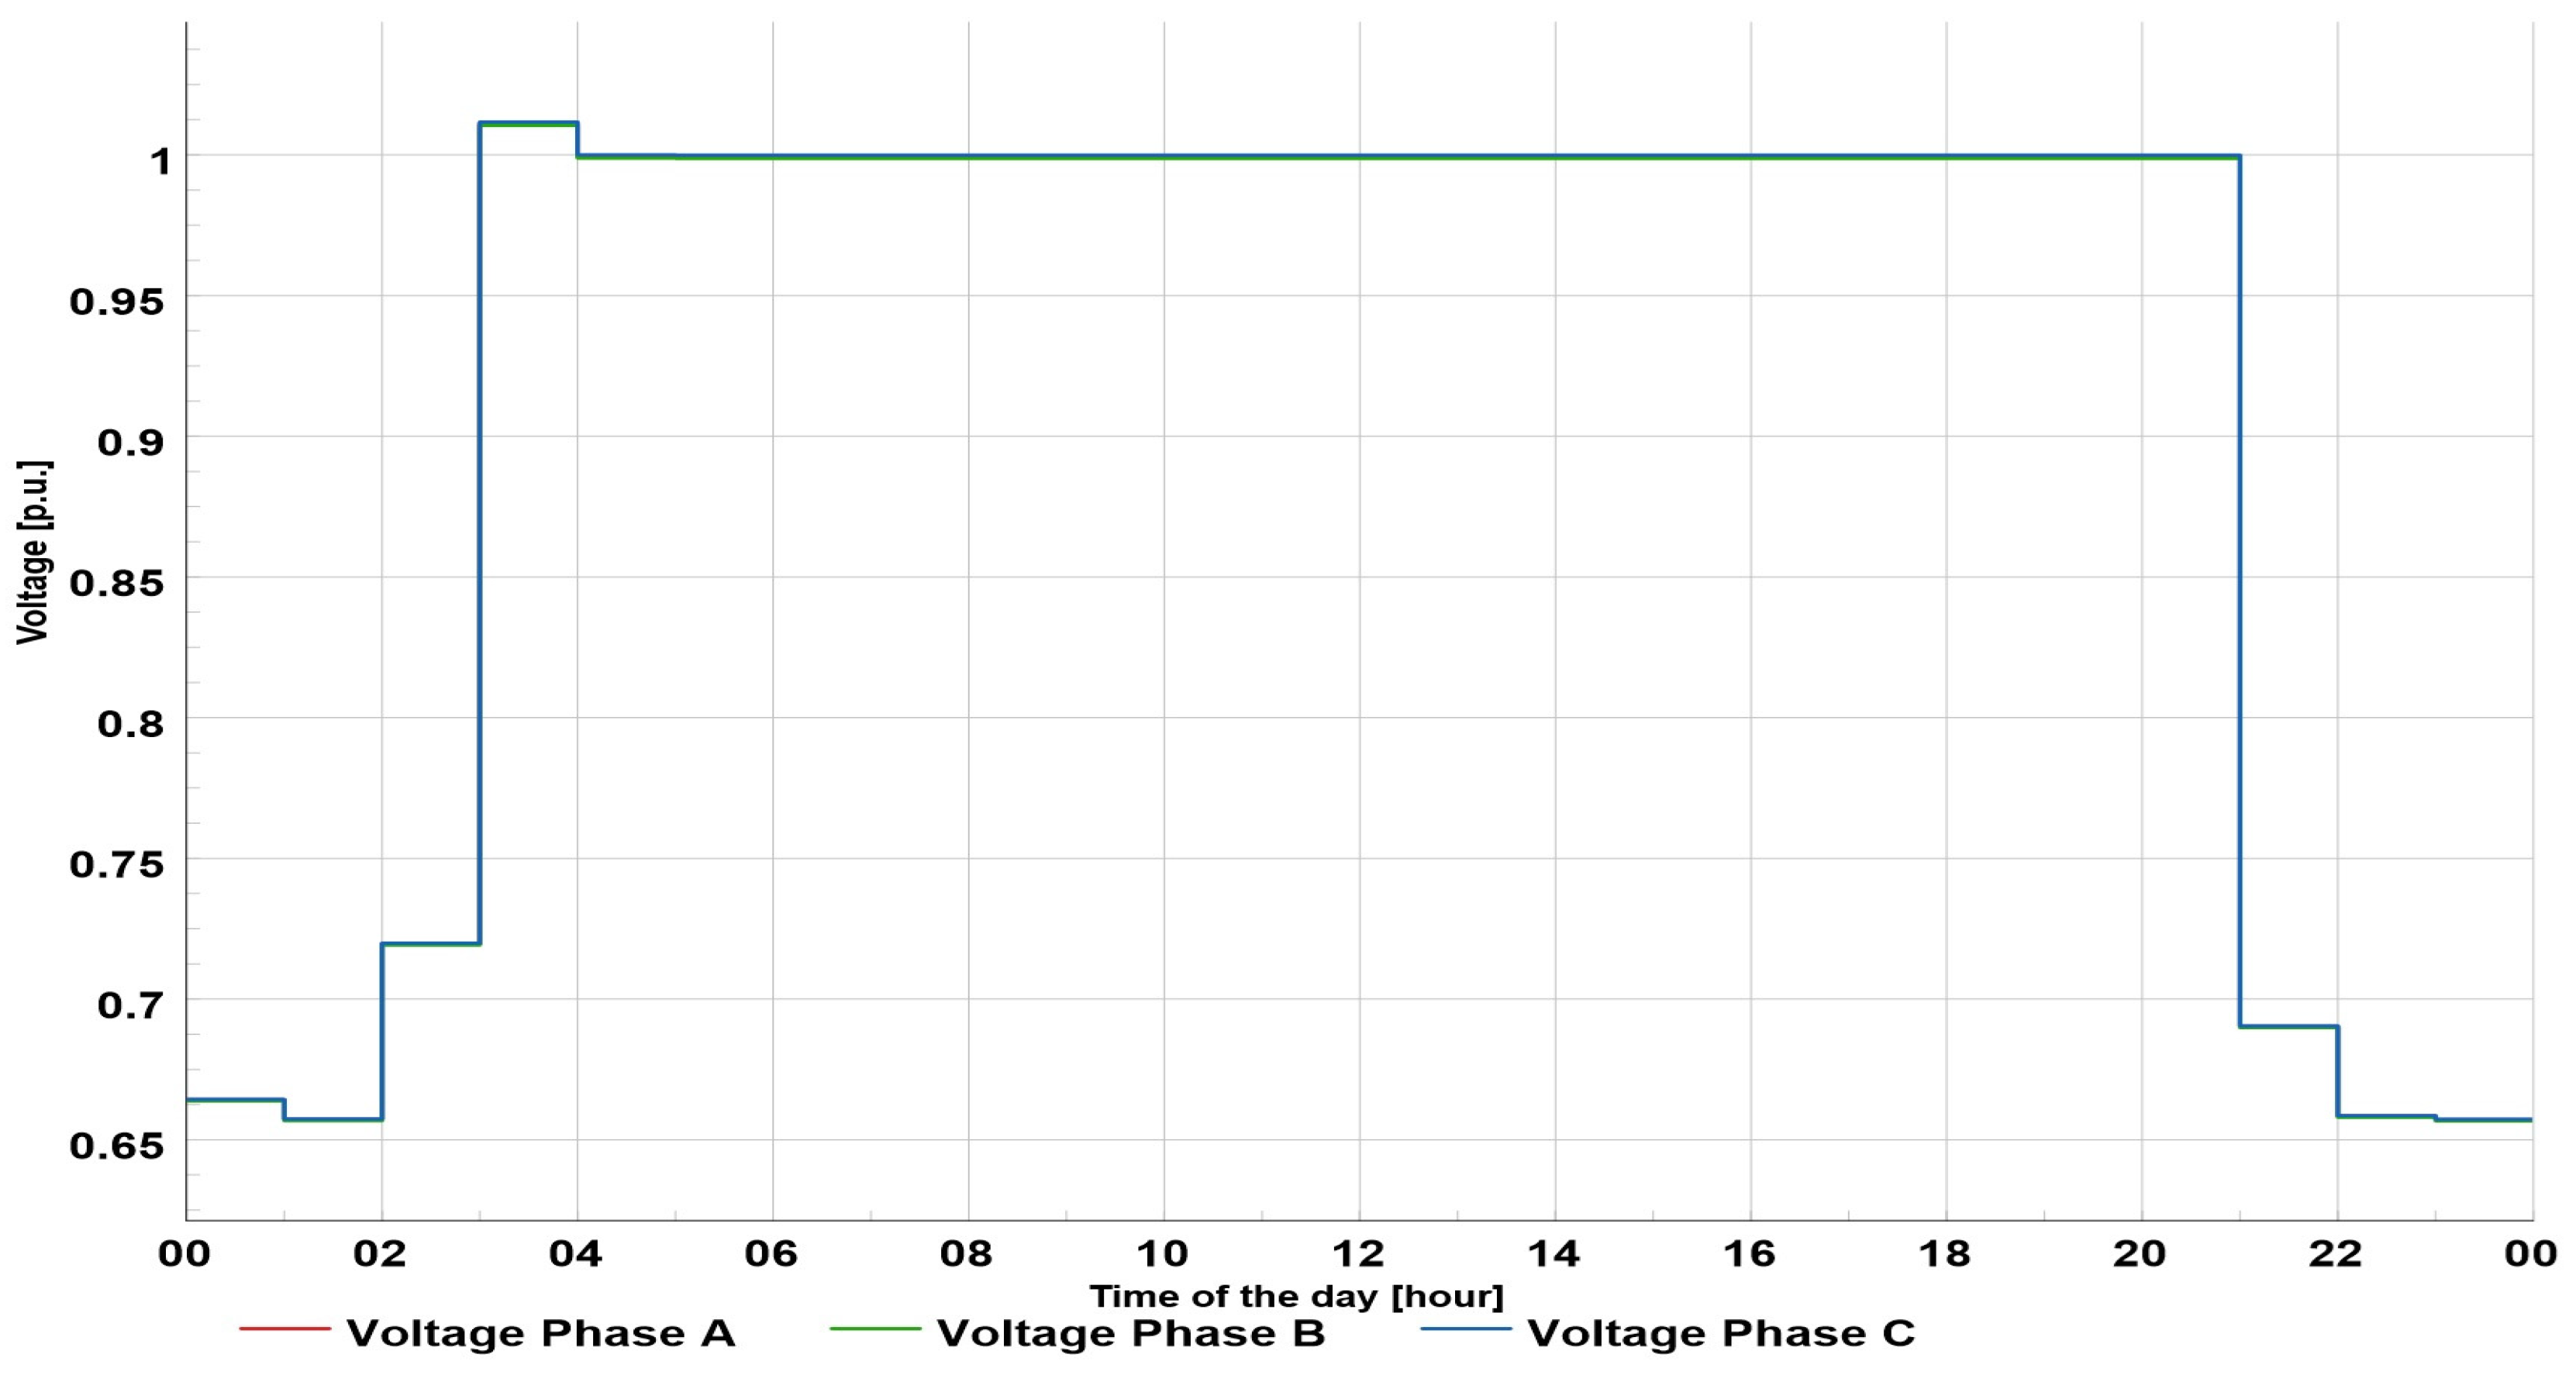
Task: Click the x-axis tick label 16
Action: pos(1749,1253)
